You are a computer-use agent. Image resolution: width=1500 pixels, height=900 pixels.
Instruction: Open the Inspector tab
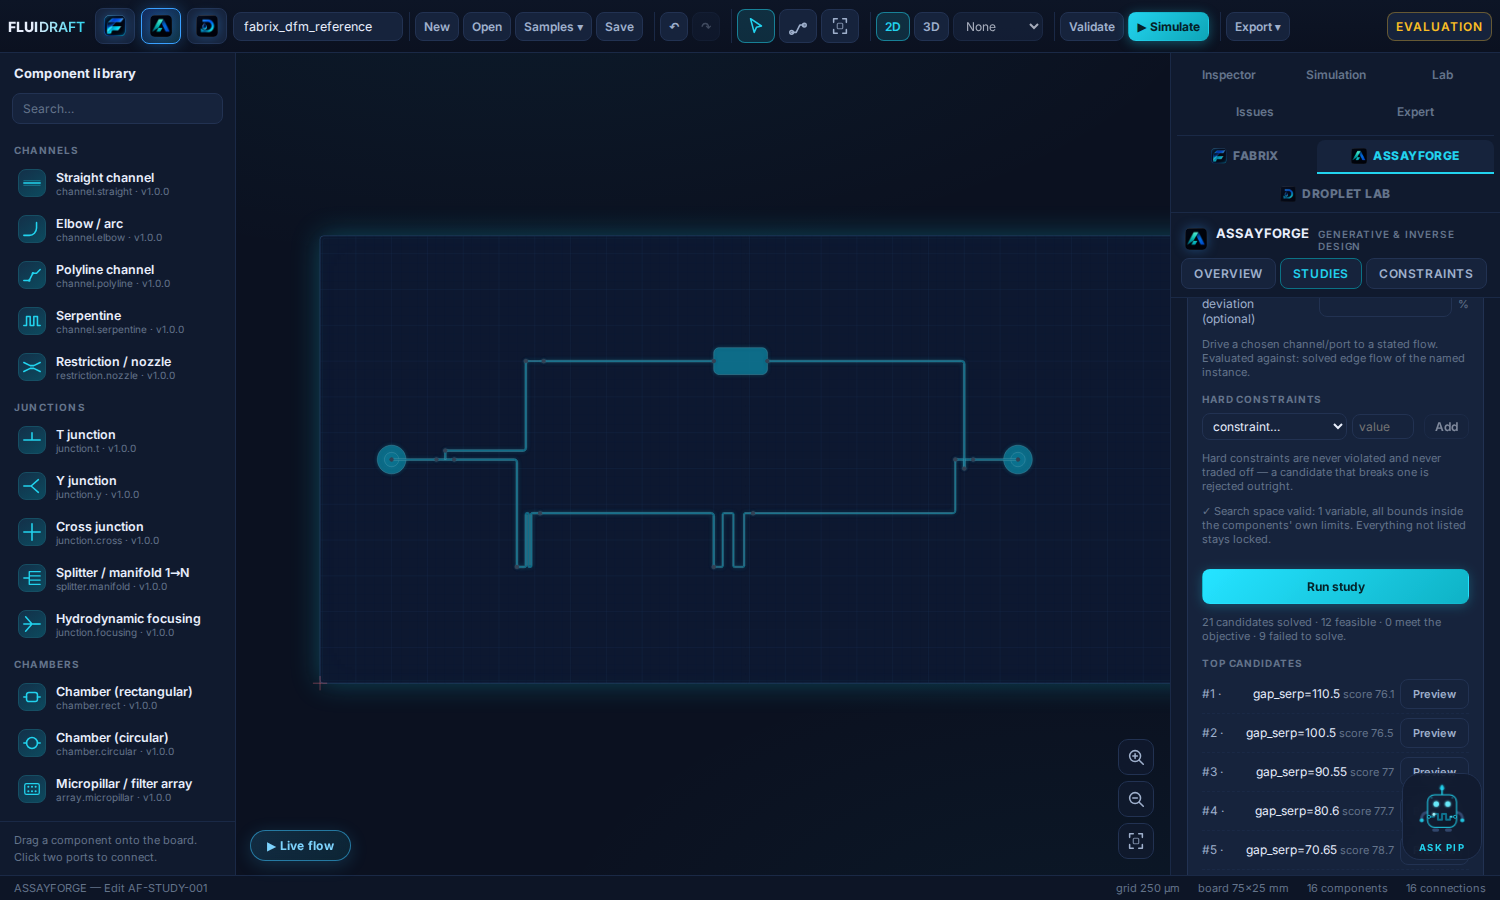tap(1228, 75)
